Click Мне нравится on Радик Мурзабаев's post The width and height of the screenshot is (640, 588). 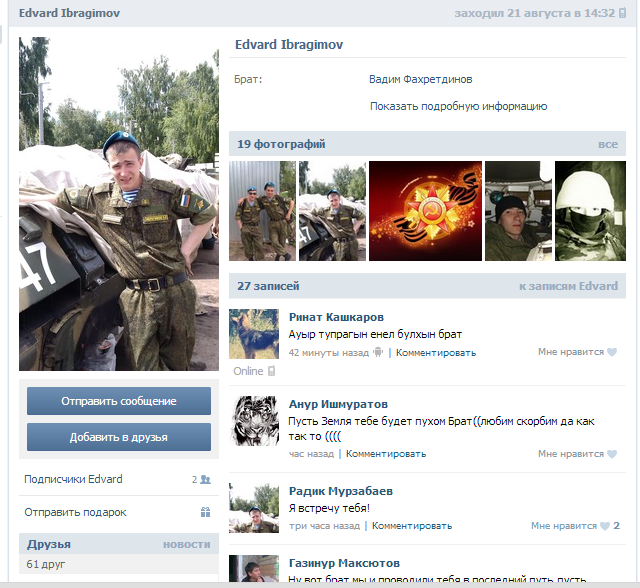(564, 526)
